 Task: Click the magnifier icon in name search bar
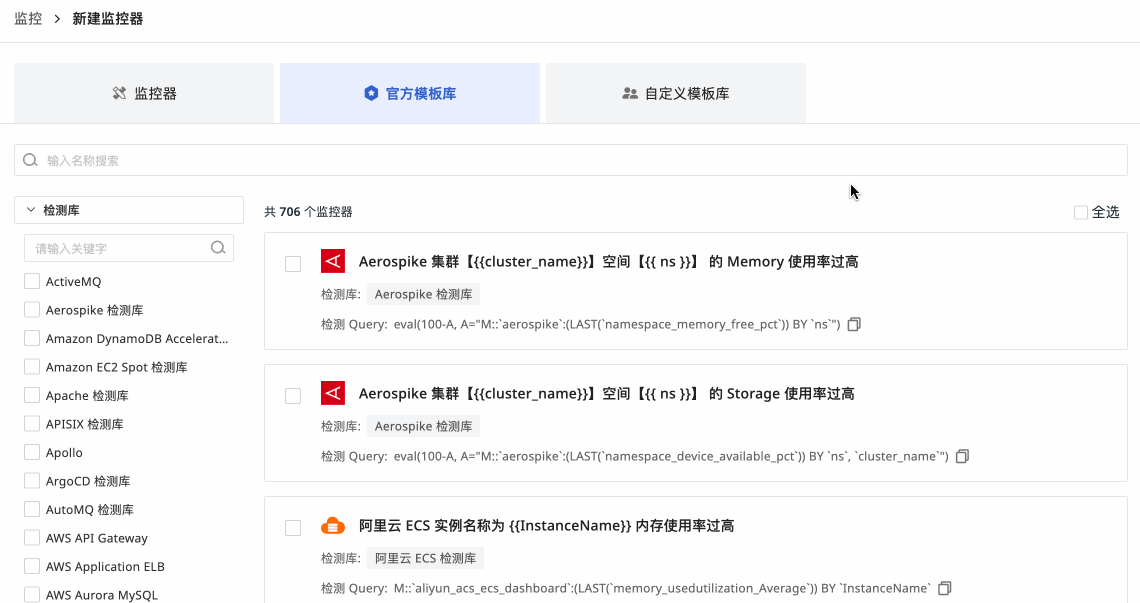click(31, 160)
